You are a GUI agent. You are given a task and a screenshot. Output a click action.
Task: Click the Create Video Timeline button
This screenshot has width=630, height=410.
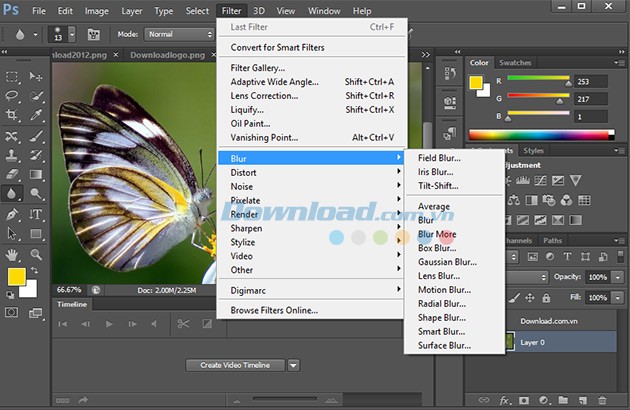[x=235, y=365]
